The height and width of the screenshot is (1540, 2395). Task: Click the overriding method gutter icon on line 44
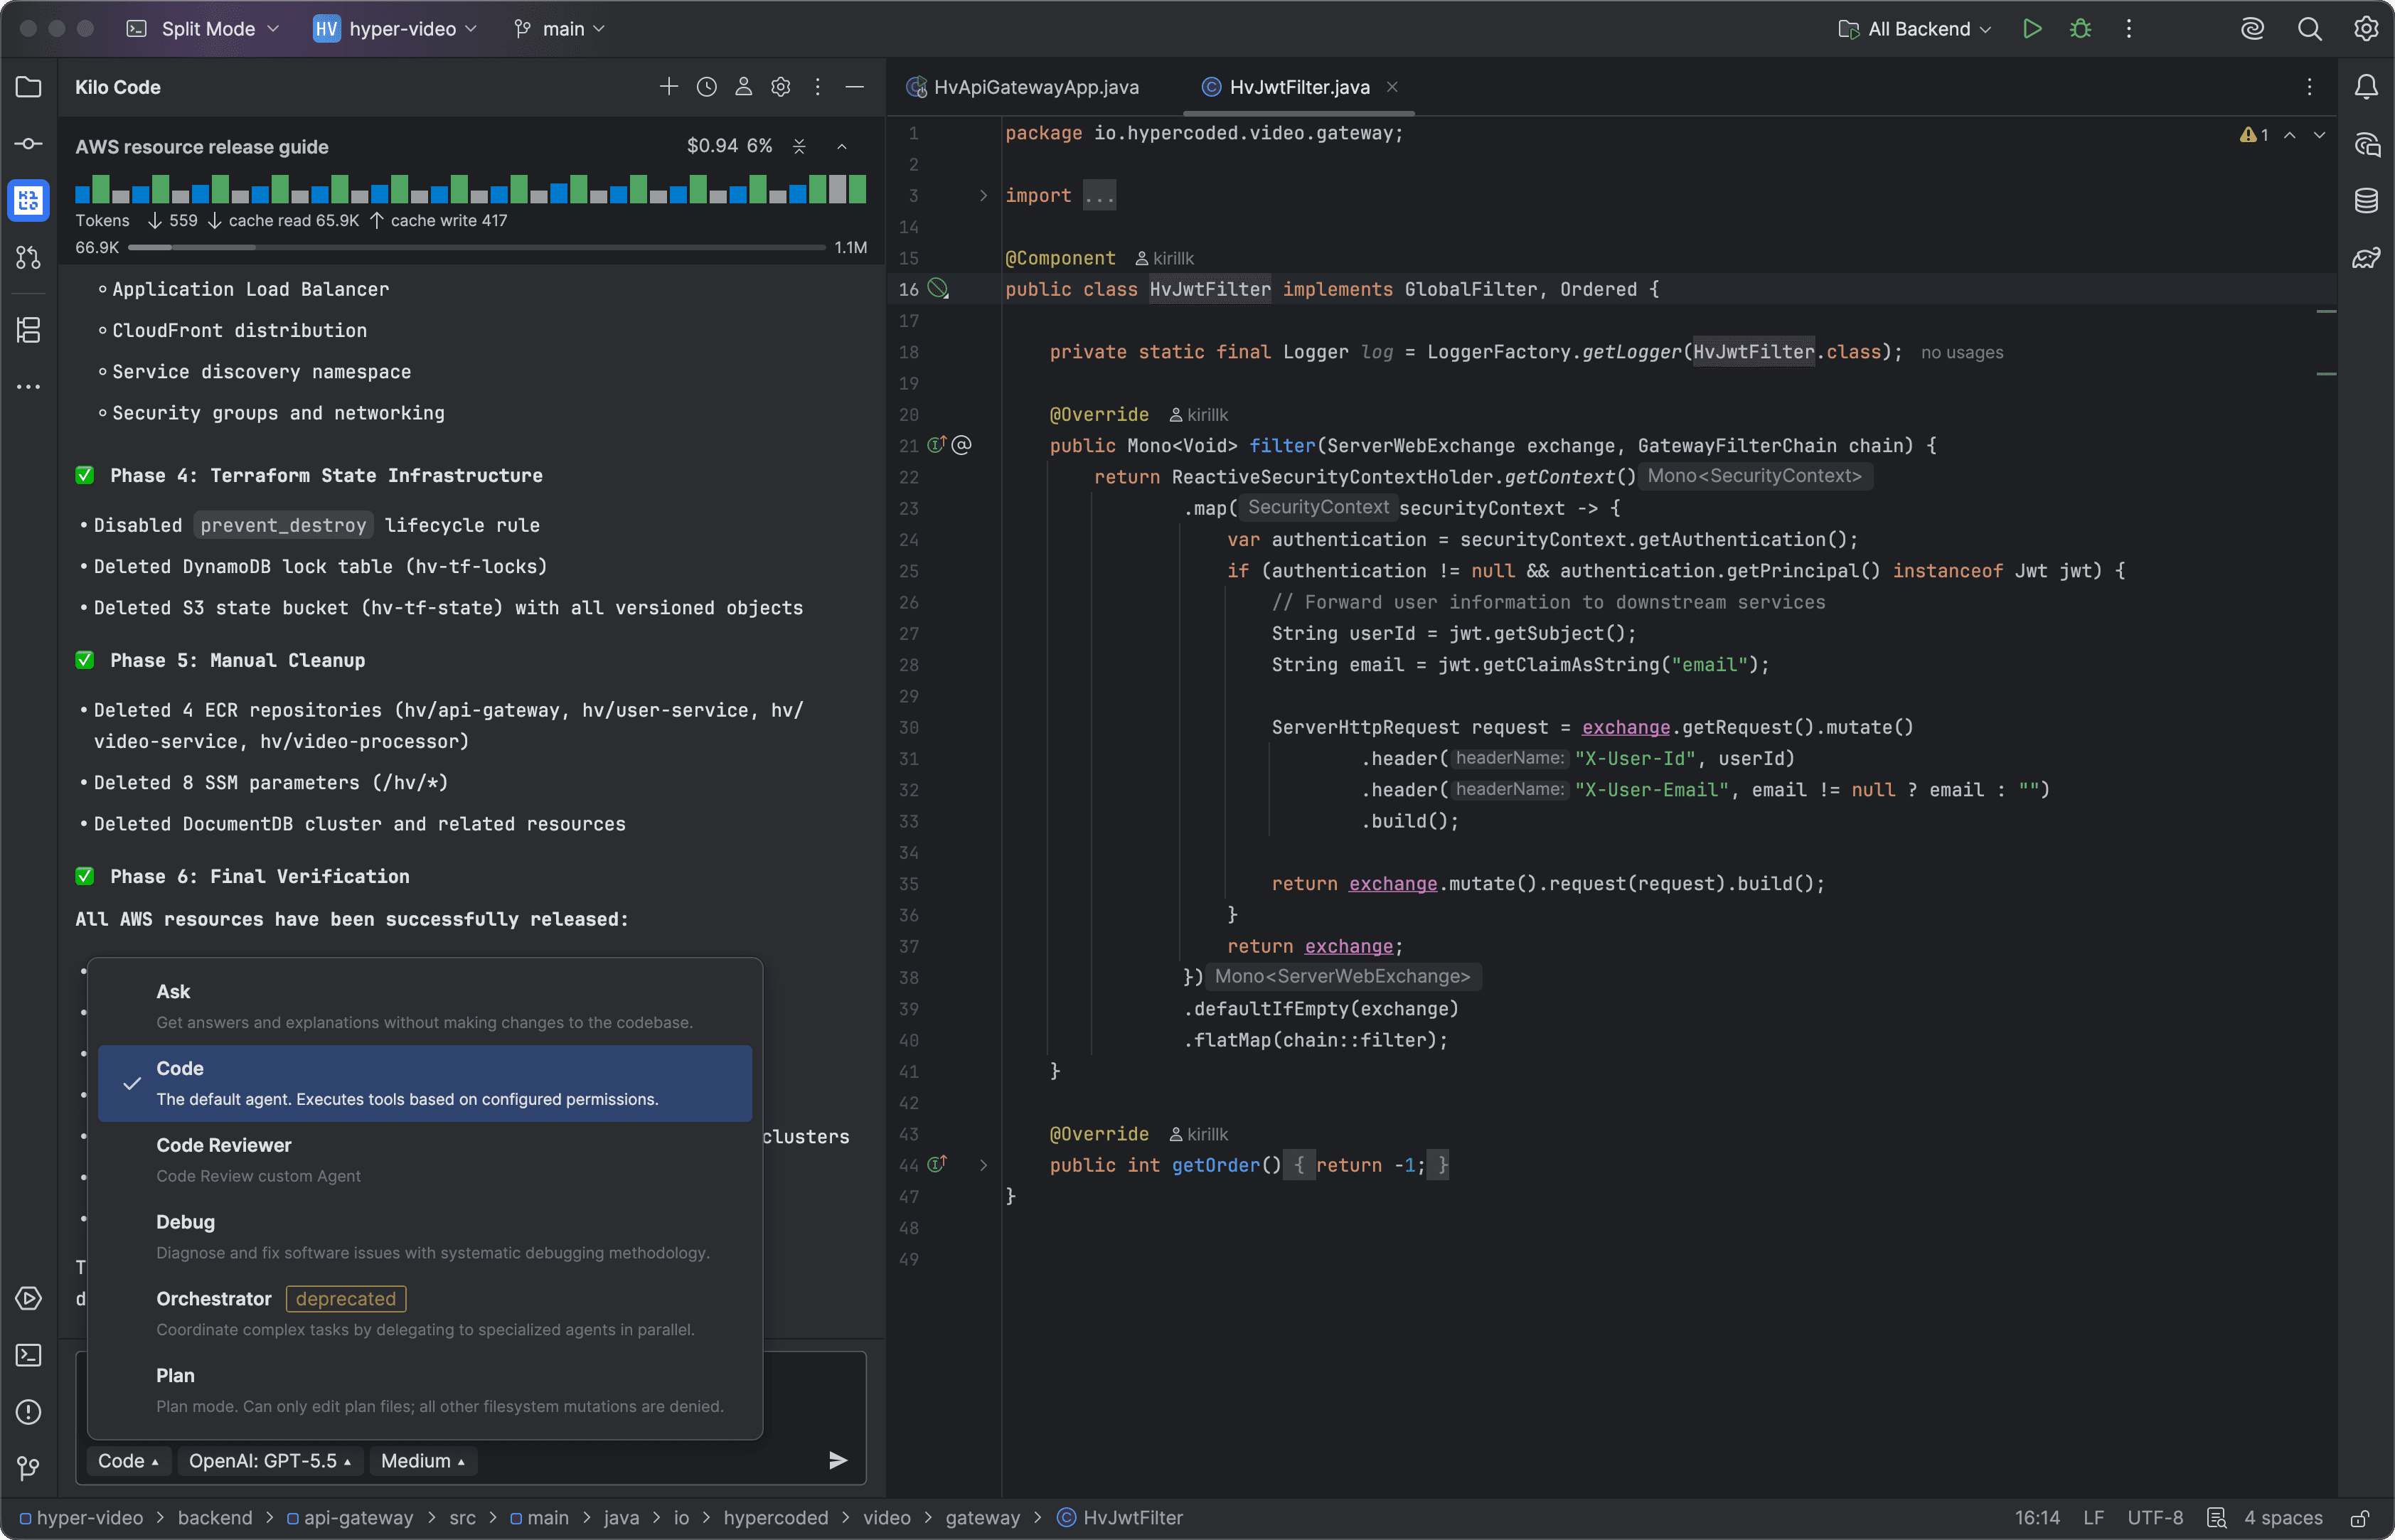(x=937, y=1164)
